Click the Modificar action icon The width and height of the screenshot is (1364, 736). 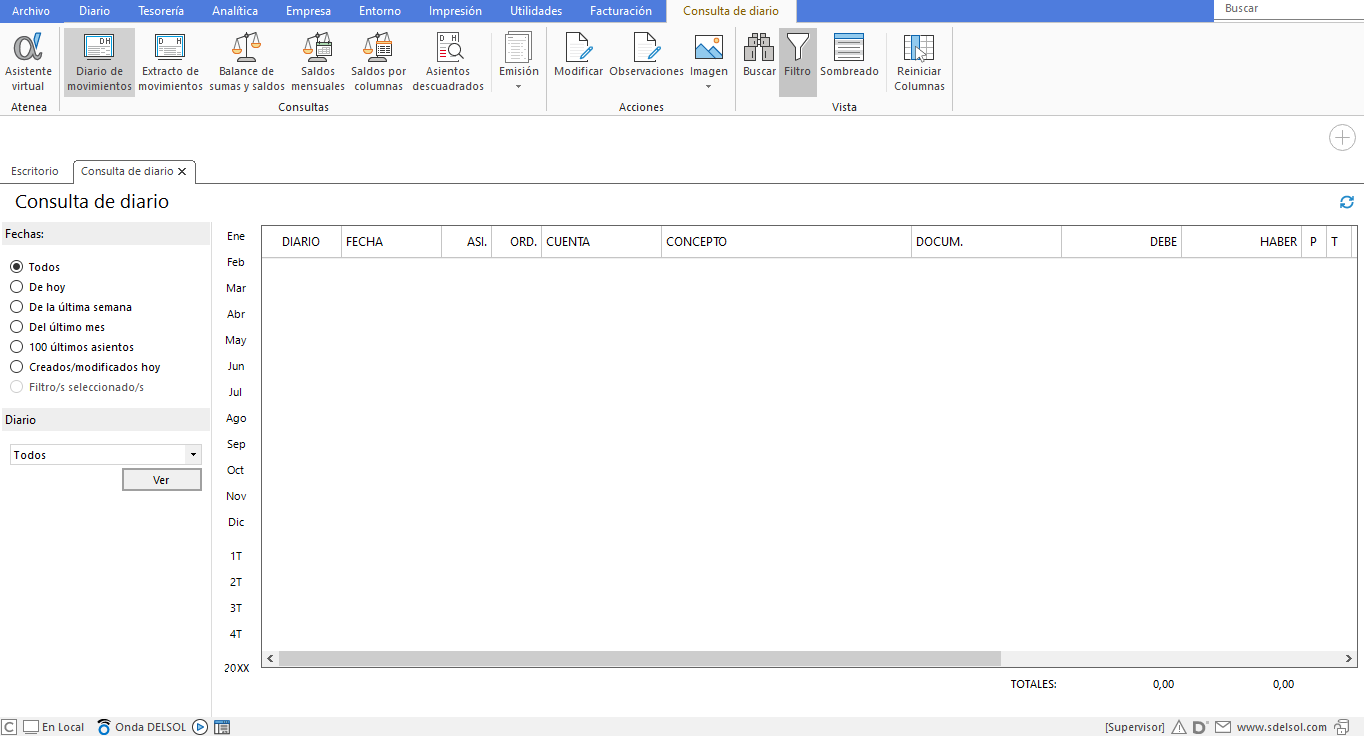tap(578, 47)
